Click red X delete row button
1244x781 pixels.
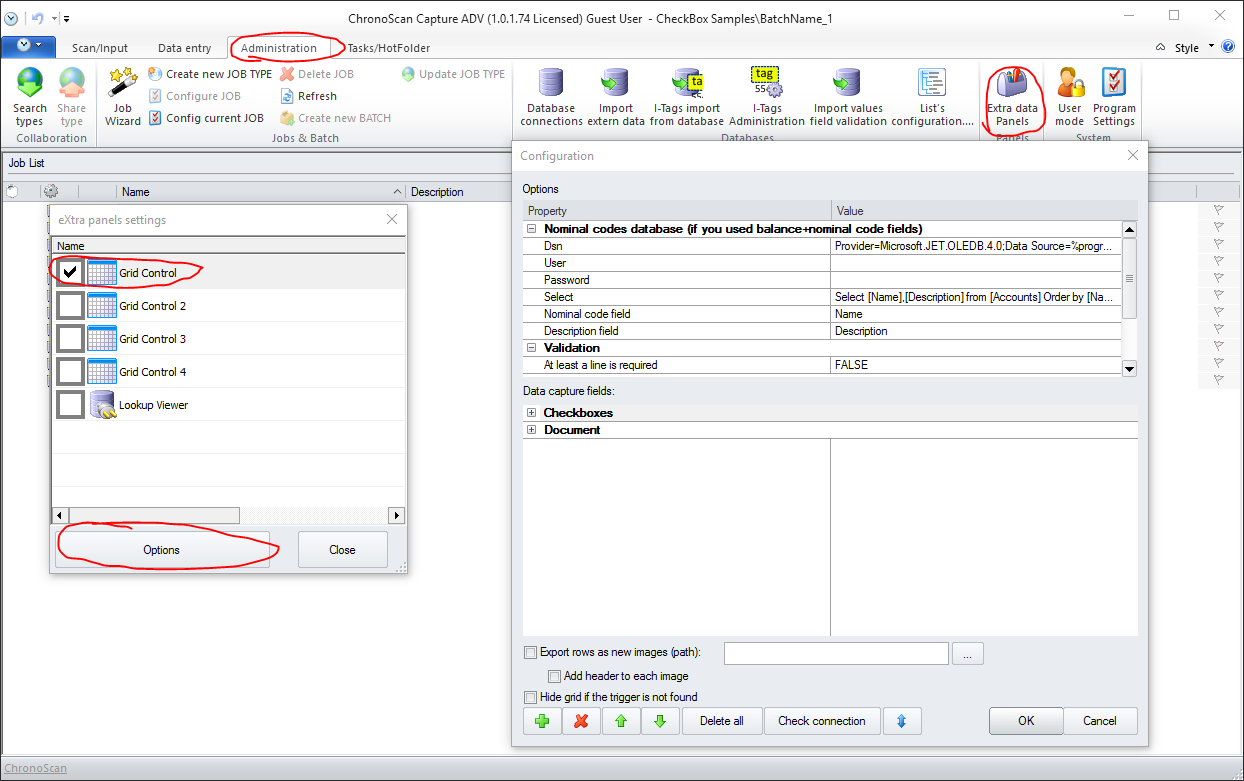click(581, 721)
